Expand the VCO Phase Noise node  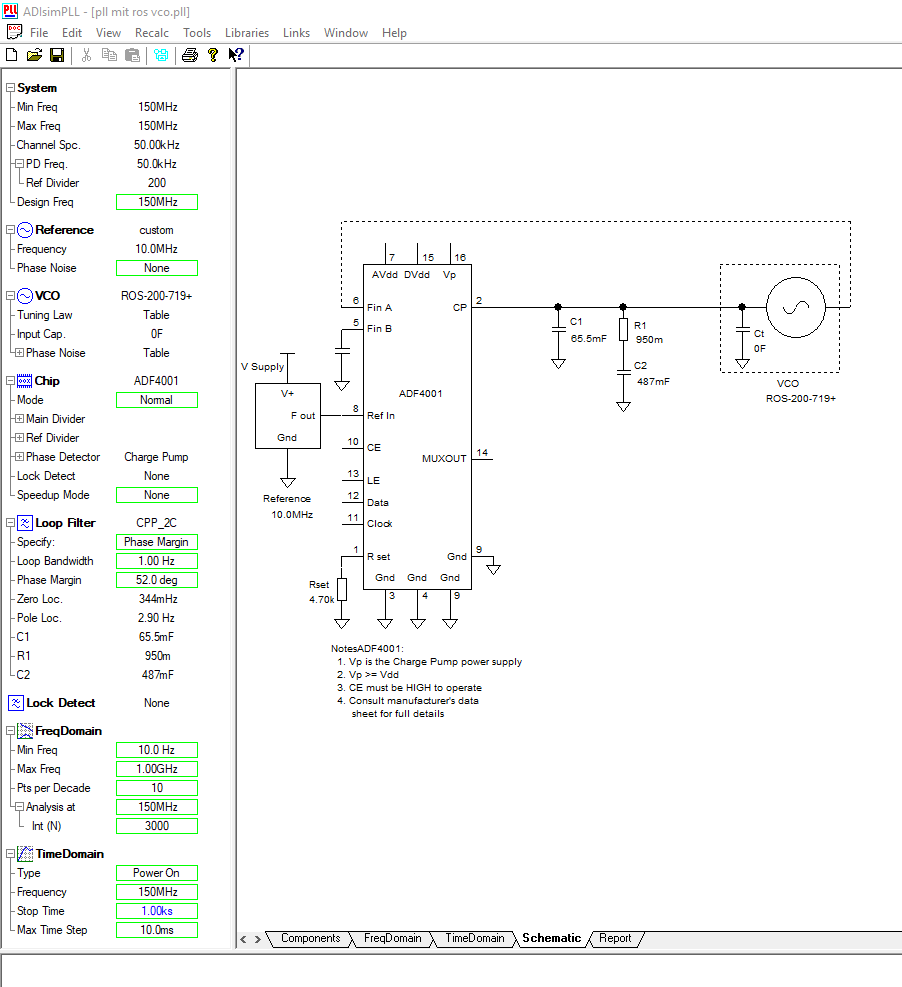[20, 352]
